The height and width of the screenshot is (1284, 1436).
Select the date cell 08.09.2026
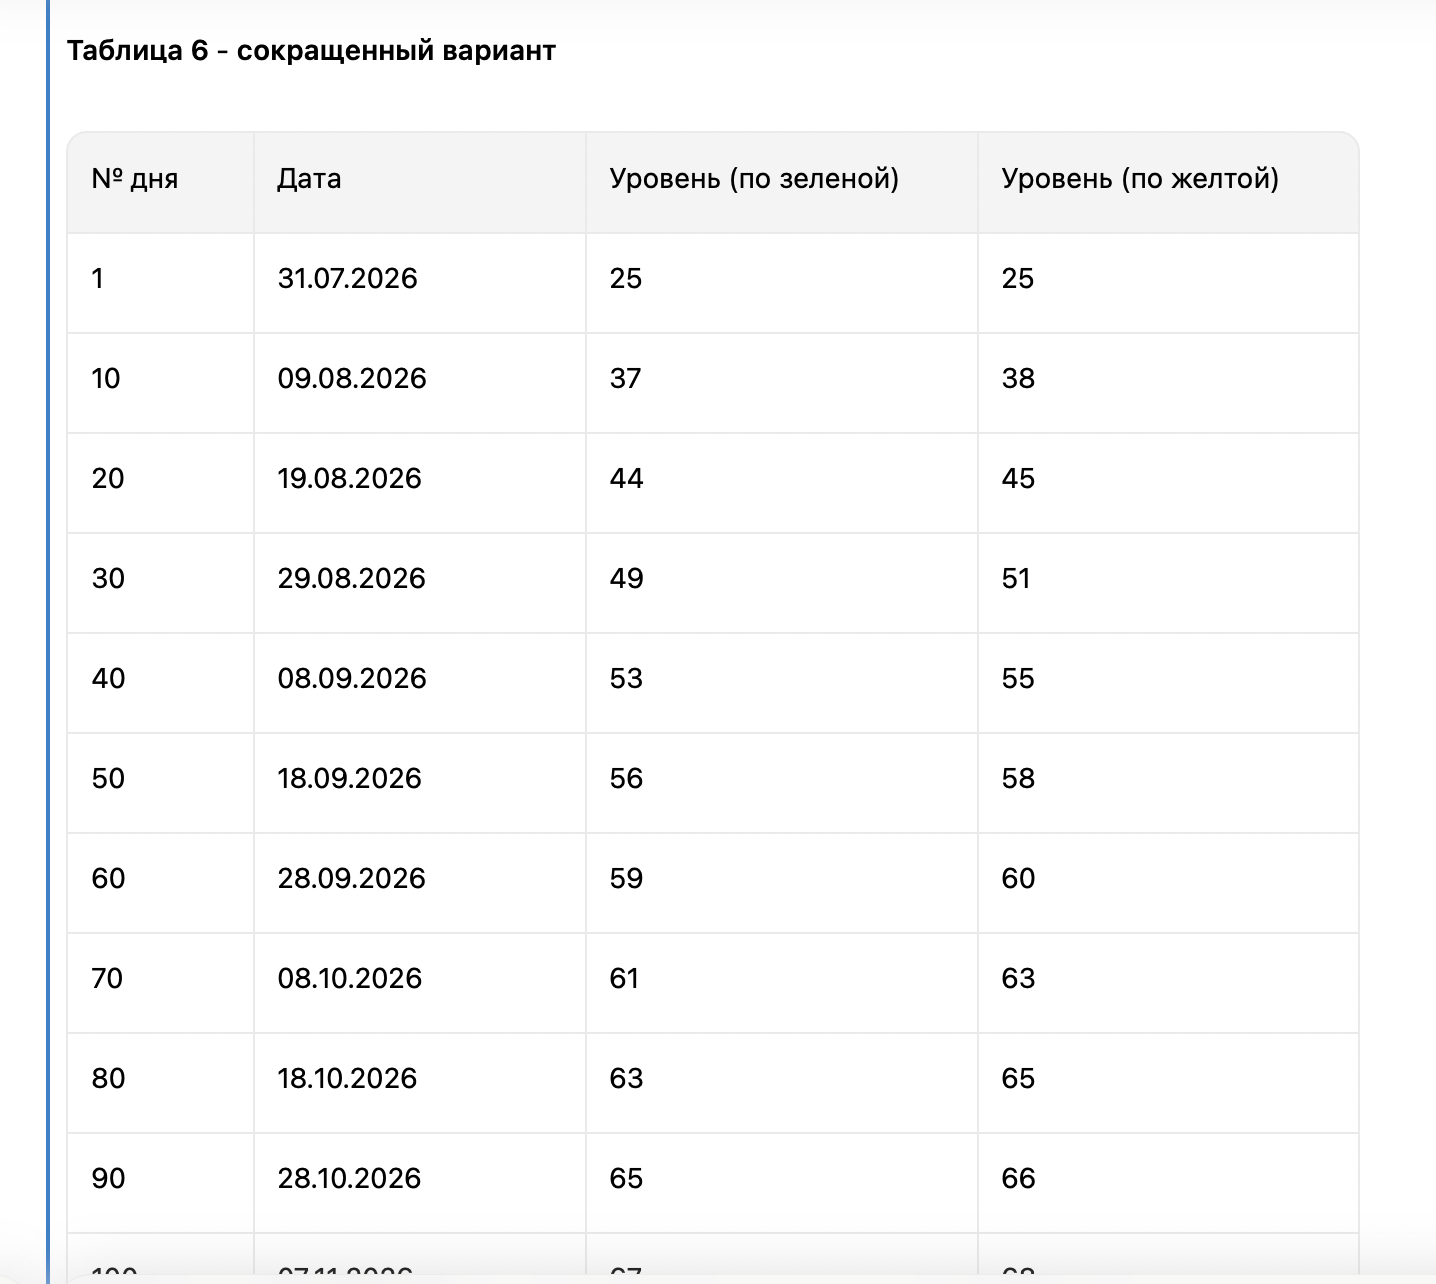pos(352,678)
